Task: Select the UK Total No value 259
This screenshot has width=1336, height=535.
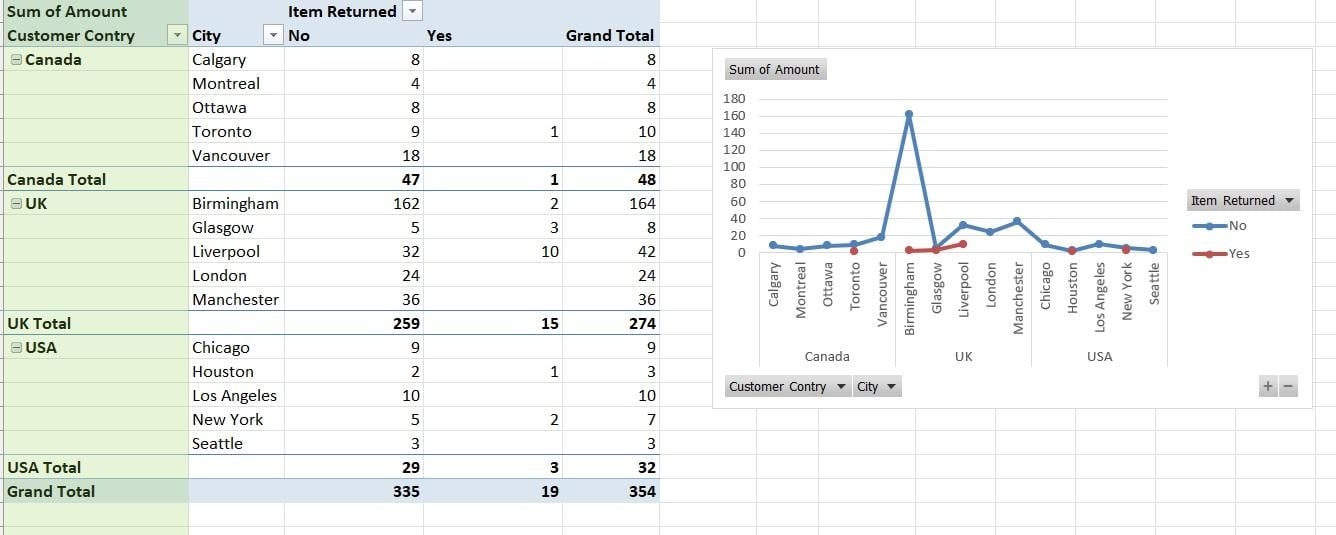Action: point(354,324)
